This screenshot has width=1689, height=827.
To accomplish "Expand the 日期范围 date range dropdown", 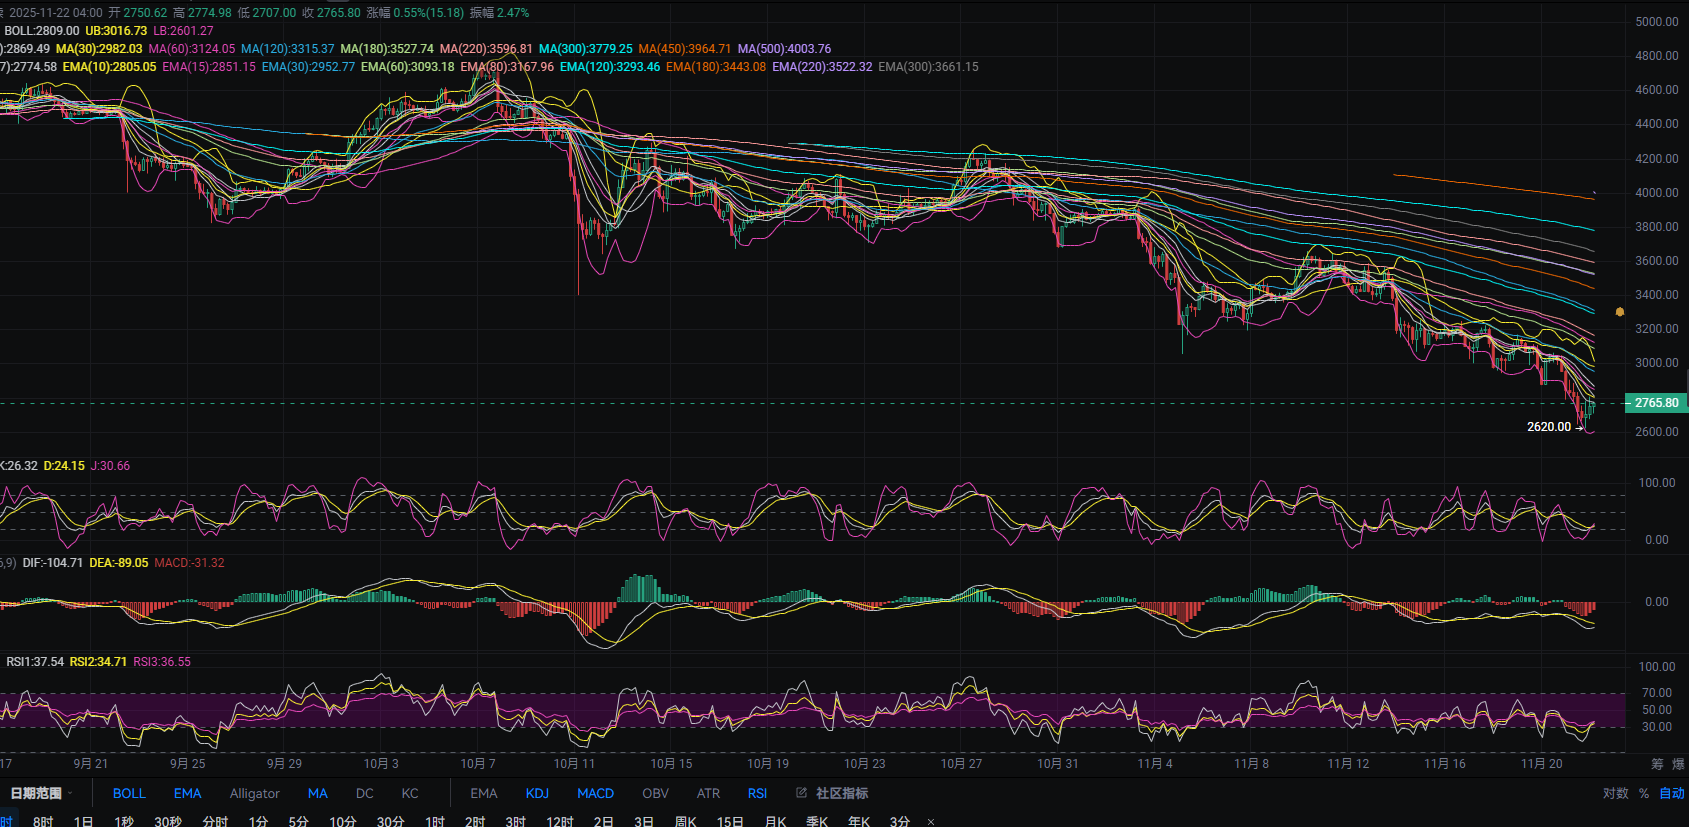I will (x=41, y=793).
